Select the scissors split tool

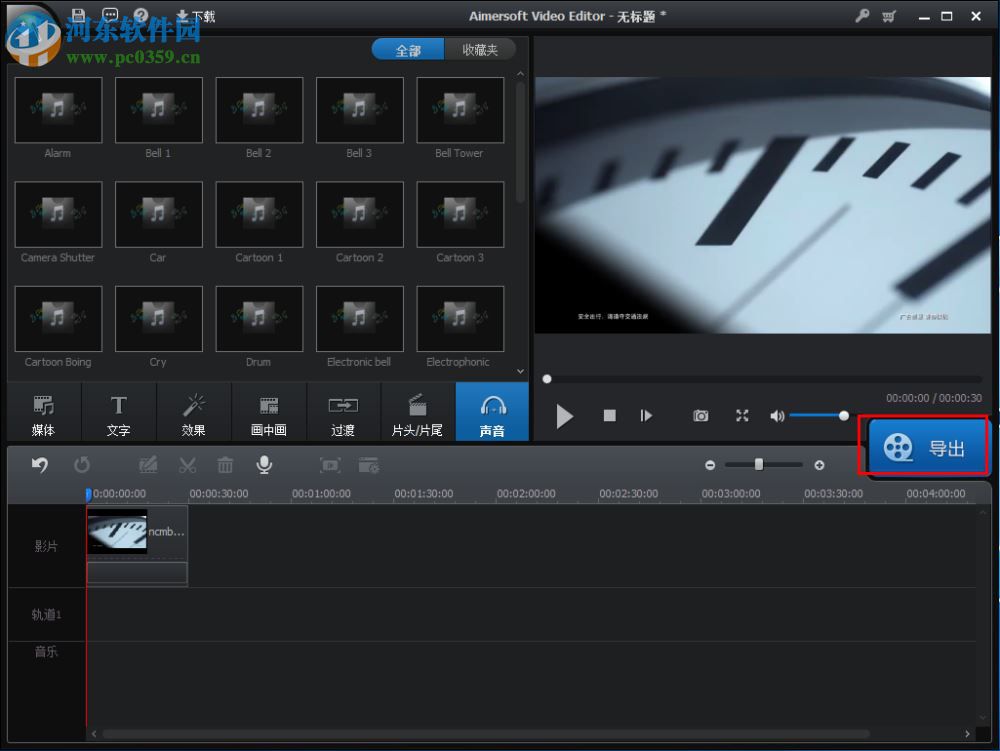point(186,464)
